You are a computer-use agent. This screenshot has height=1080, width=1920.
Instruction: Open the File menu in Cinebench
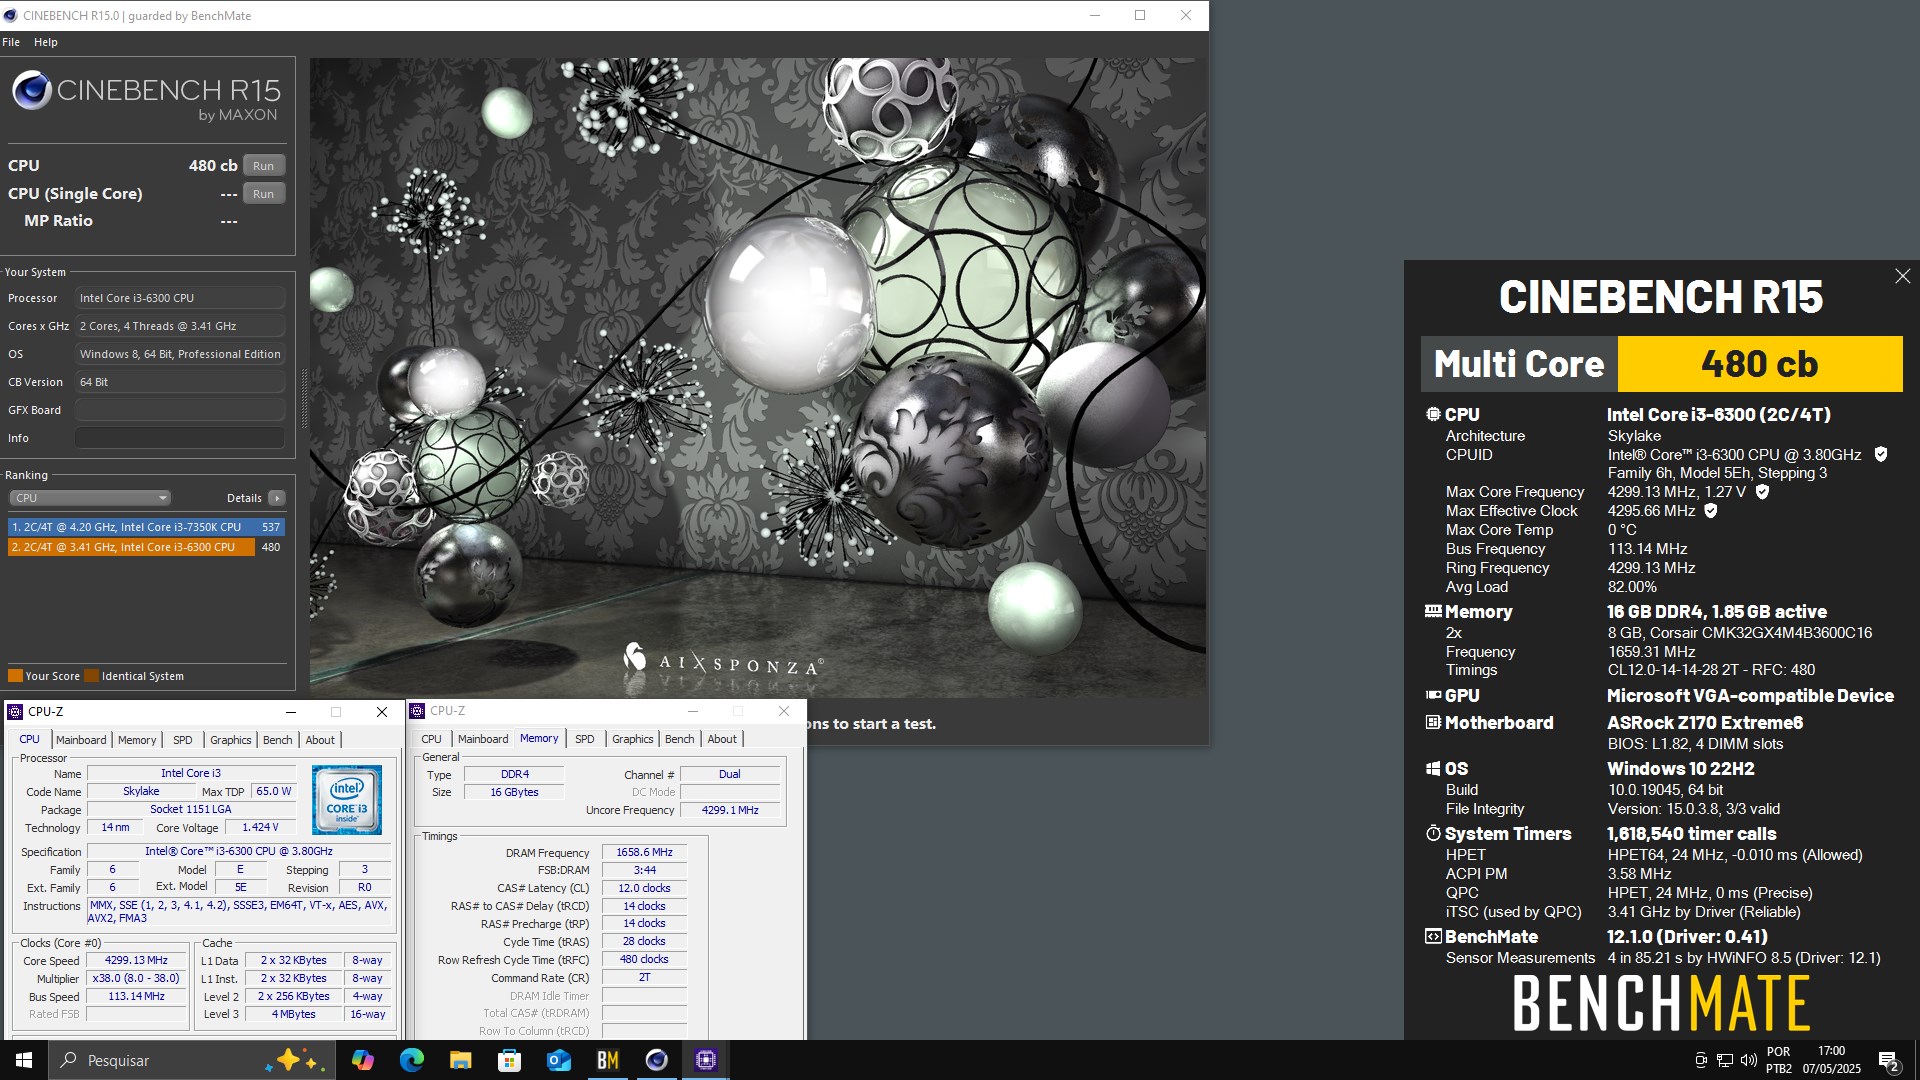point(11,42)
